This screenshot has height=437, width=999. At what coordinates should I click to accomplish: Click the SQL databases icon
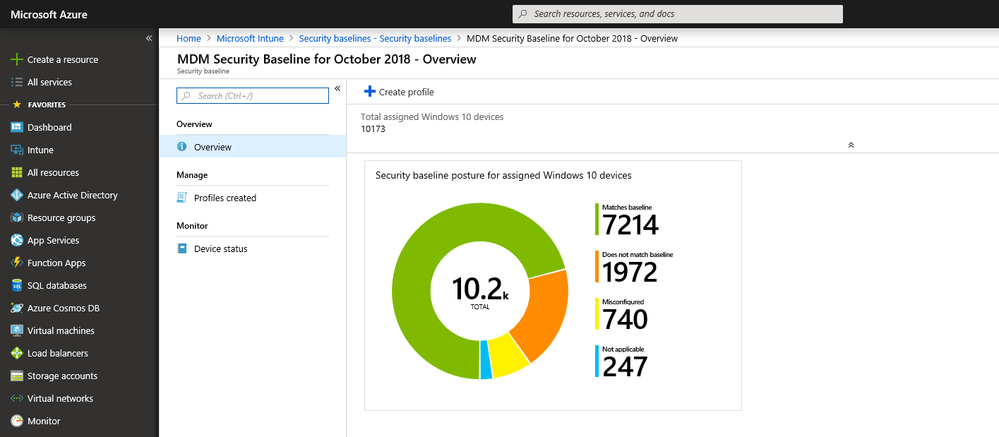pyautogui.click(x=17, y=286)
